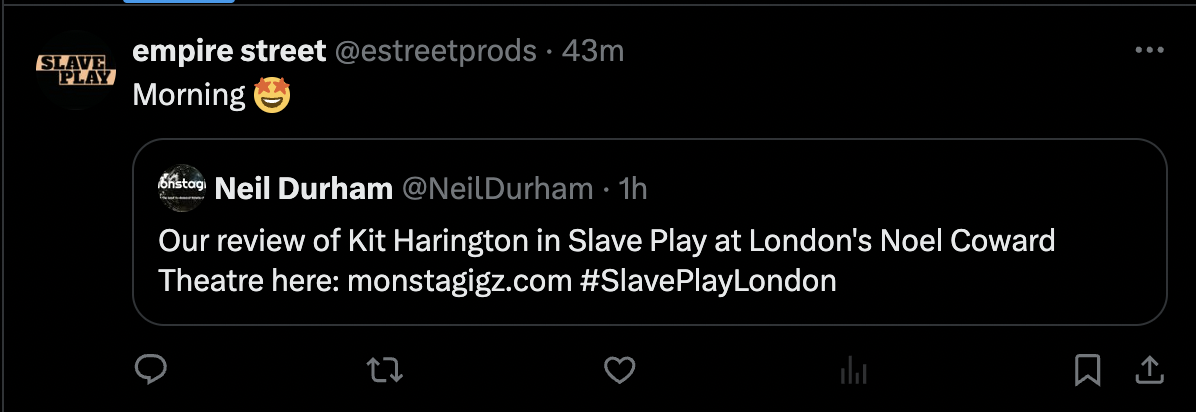Open the More options menu (three dots)
Viewport: 1196px width, 412px height.
1149,51
